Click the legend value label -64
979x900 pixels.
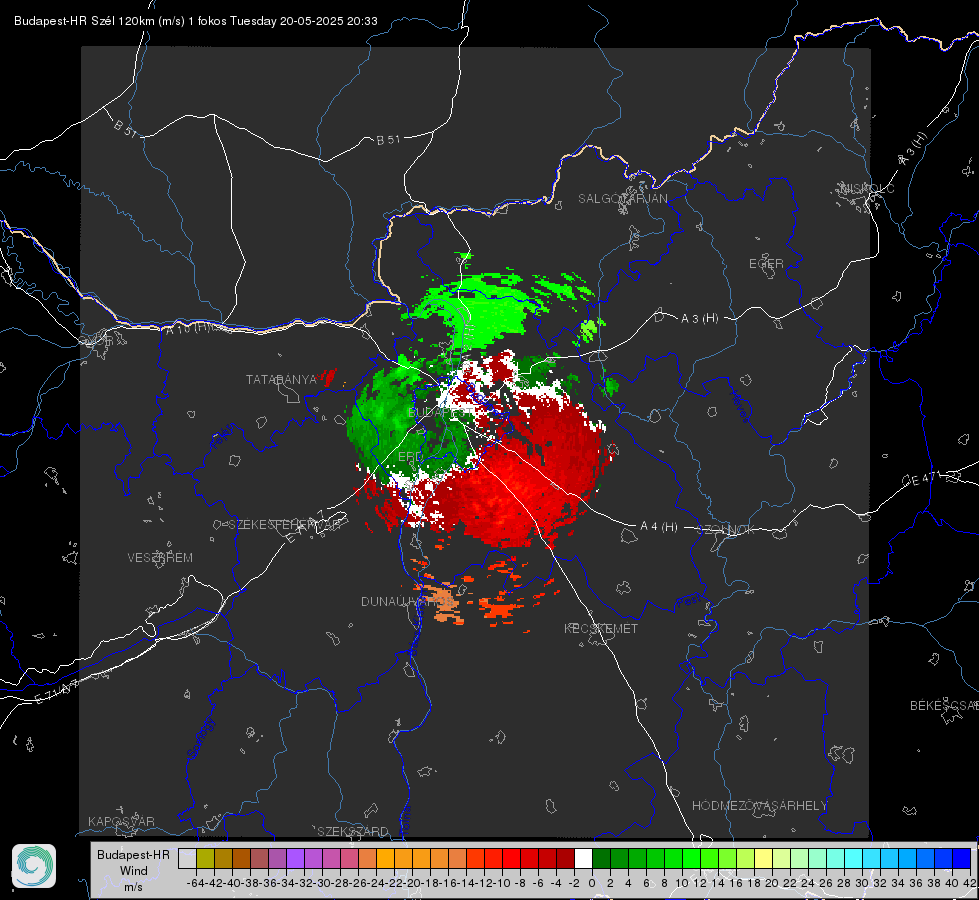pos(196,883)
